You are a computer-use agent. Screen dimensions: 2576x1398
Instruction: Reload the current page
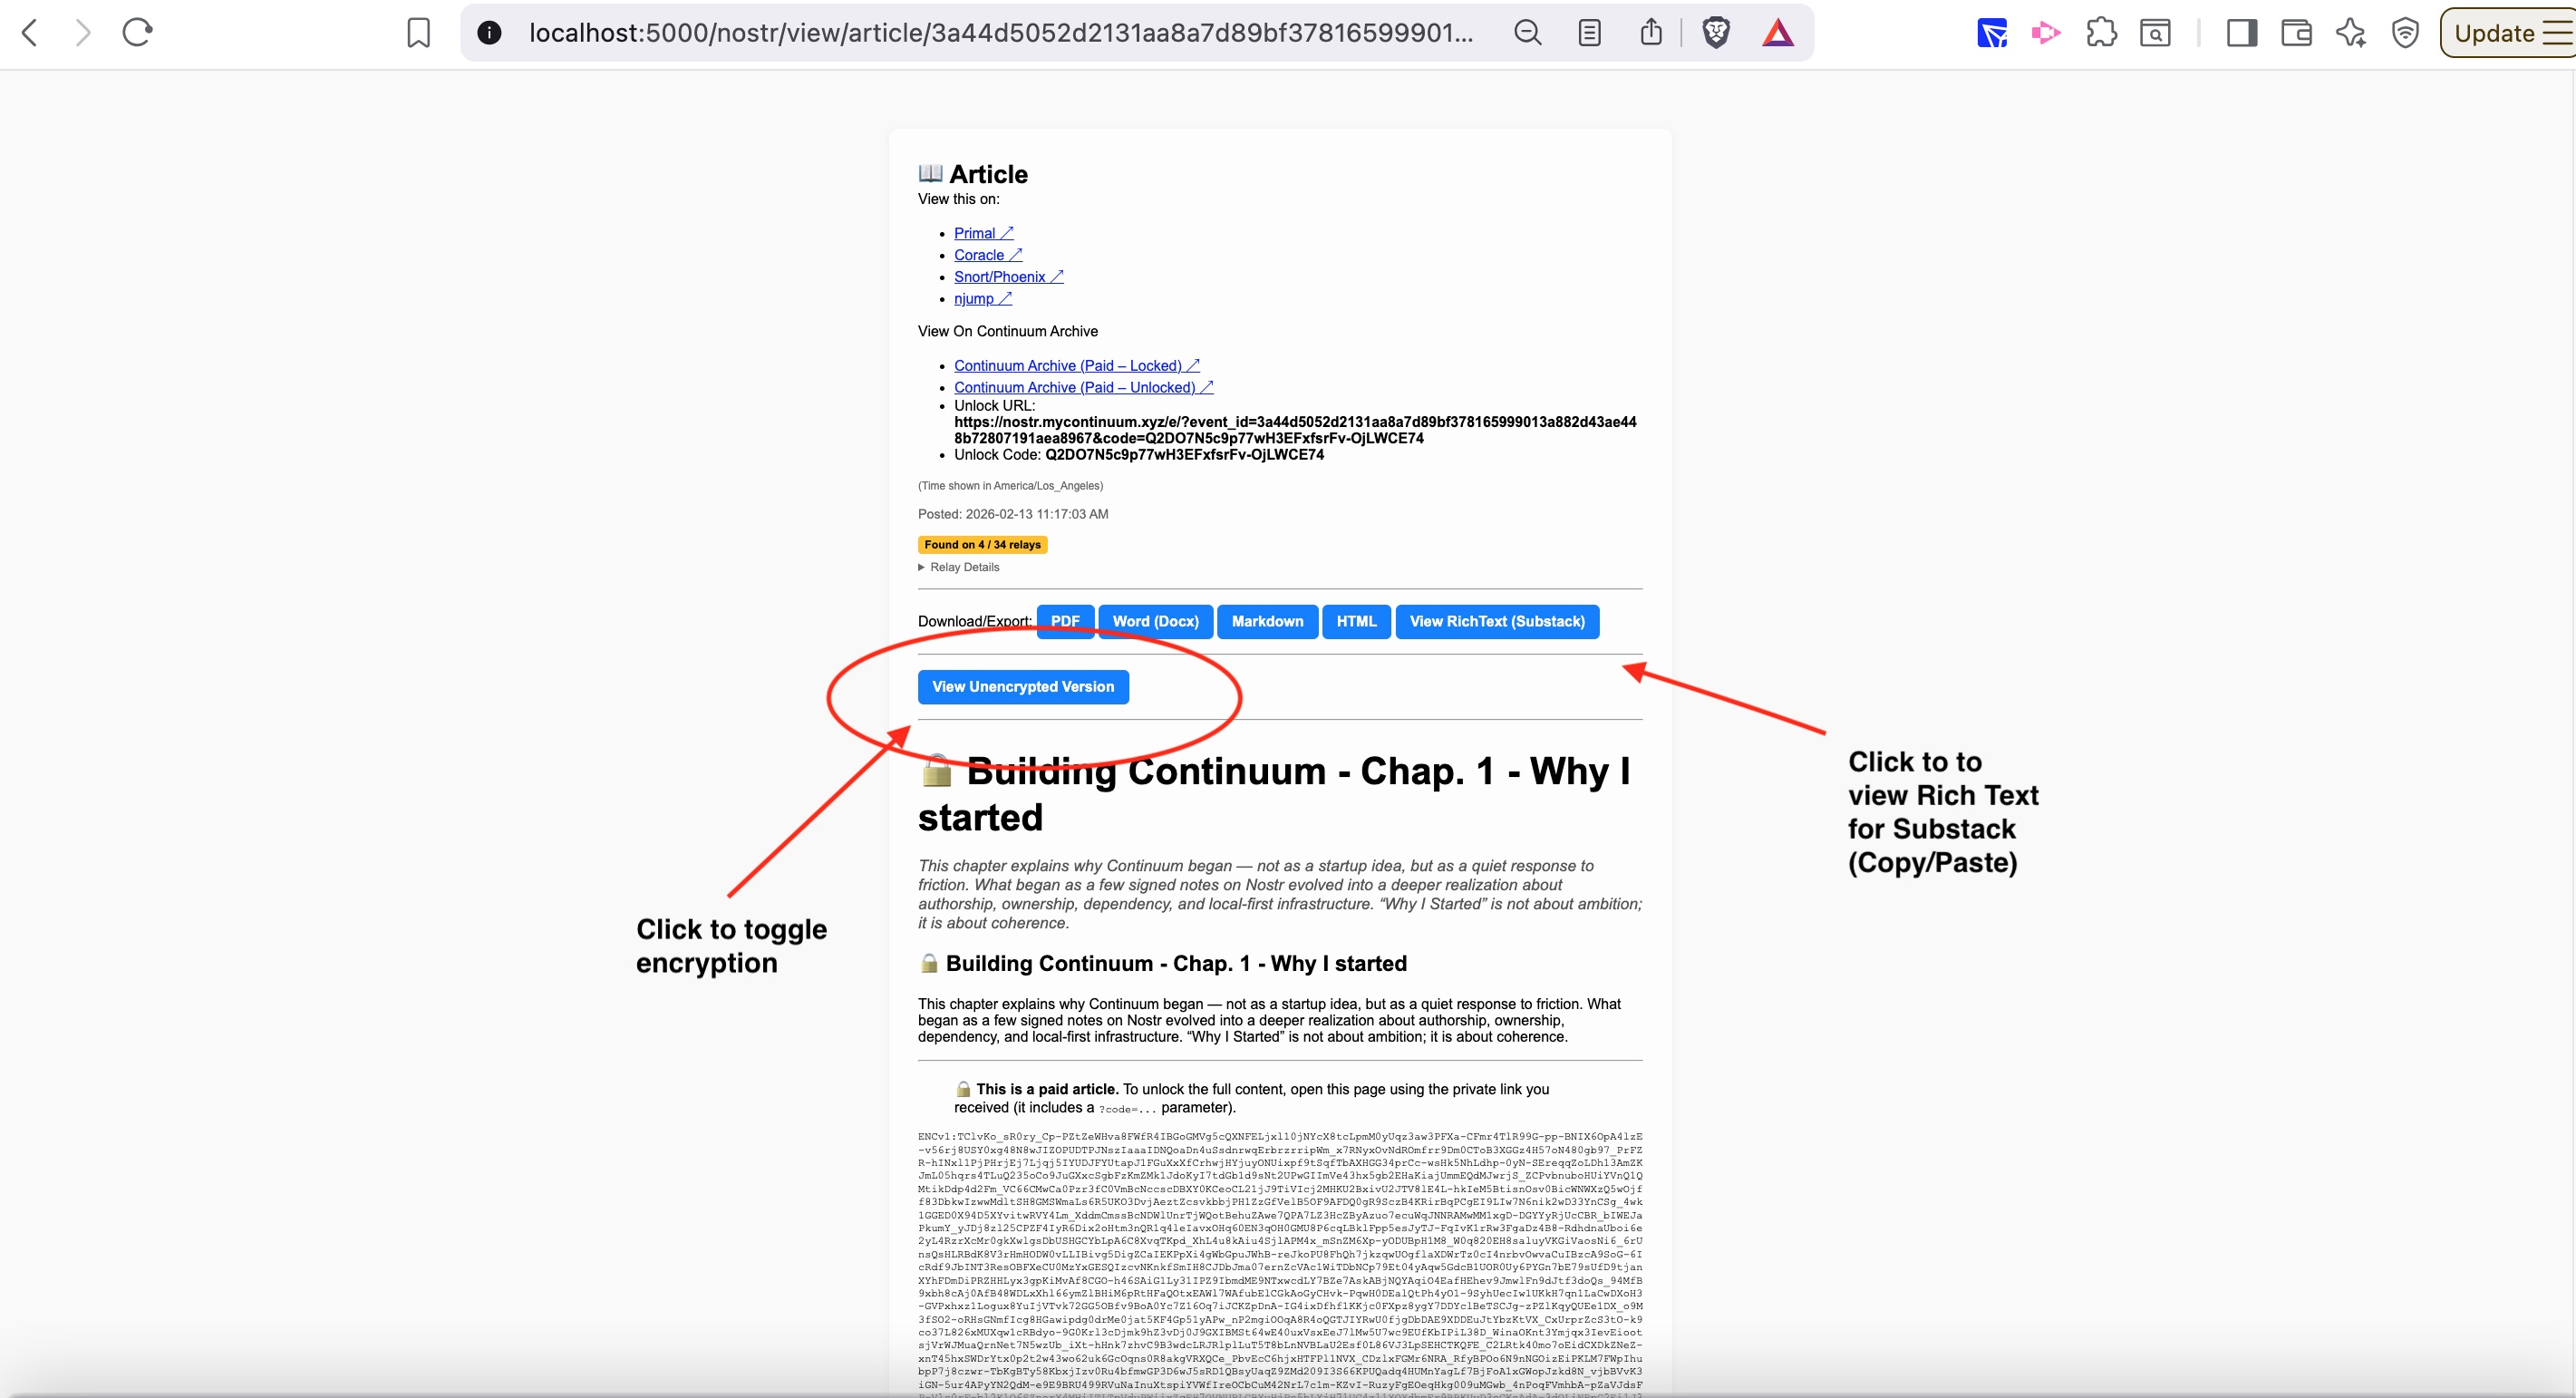point(137,33)
